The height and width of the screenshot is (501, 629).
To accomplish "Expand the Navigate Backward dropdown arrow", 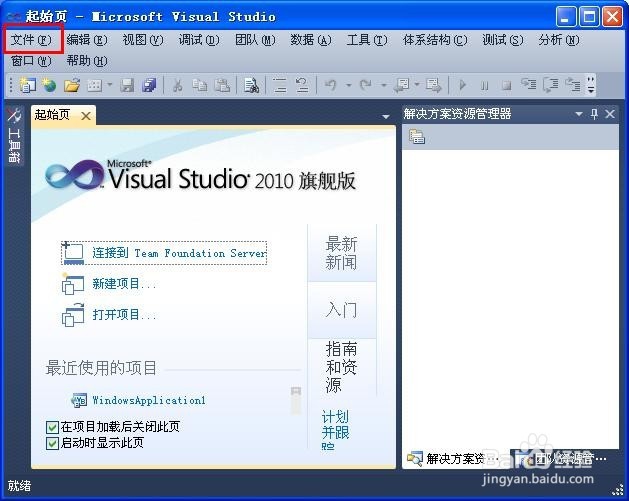I will pyautogui.click(x=417, y=85).
